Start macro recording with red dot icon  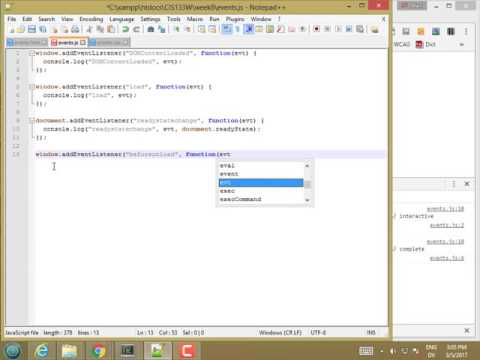316,30
